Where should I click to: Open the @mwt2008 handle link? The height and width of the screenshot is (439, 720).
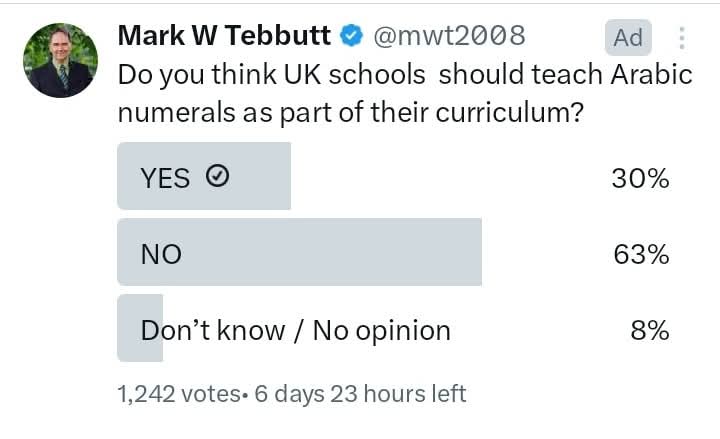click(x=449, y=36)
